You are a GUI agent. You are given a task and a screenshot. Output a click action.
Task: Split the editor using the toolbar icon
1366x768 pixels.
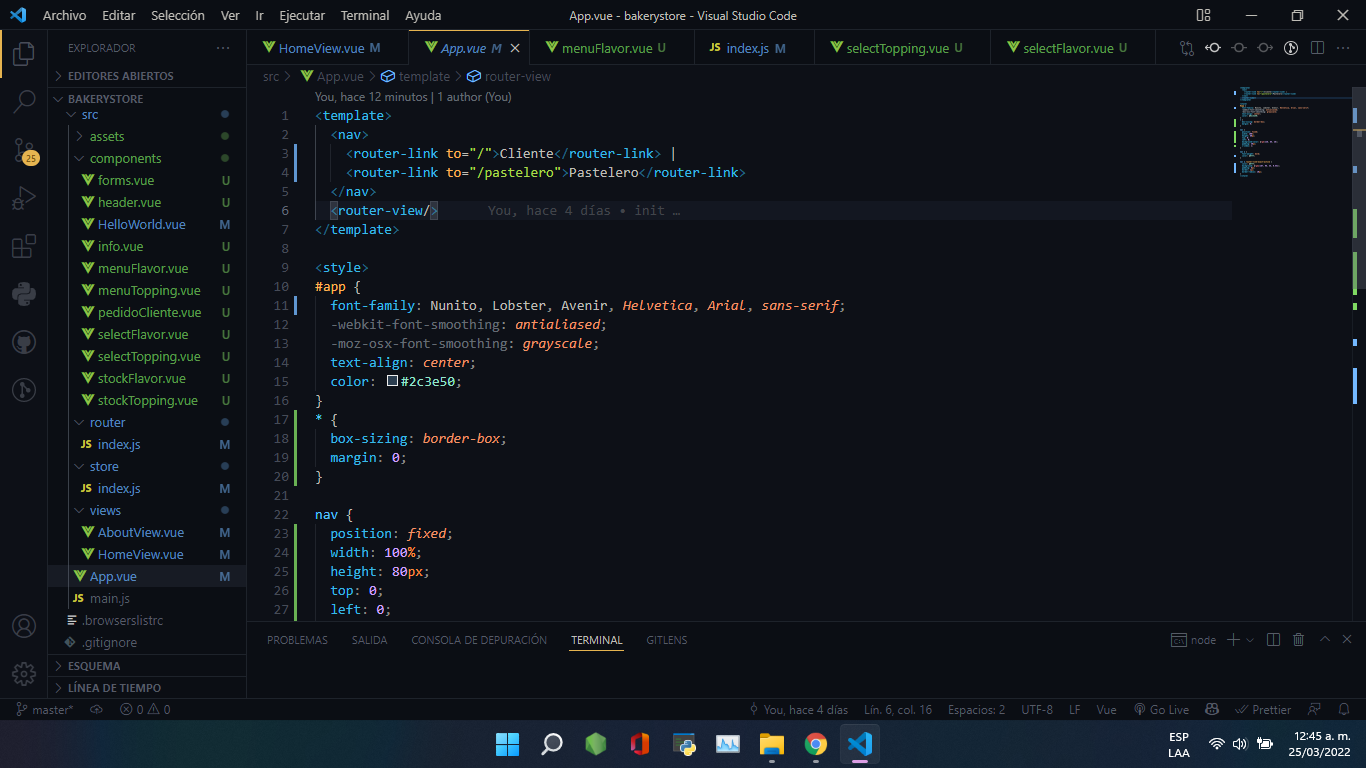(1316, 47)
